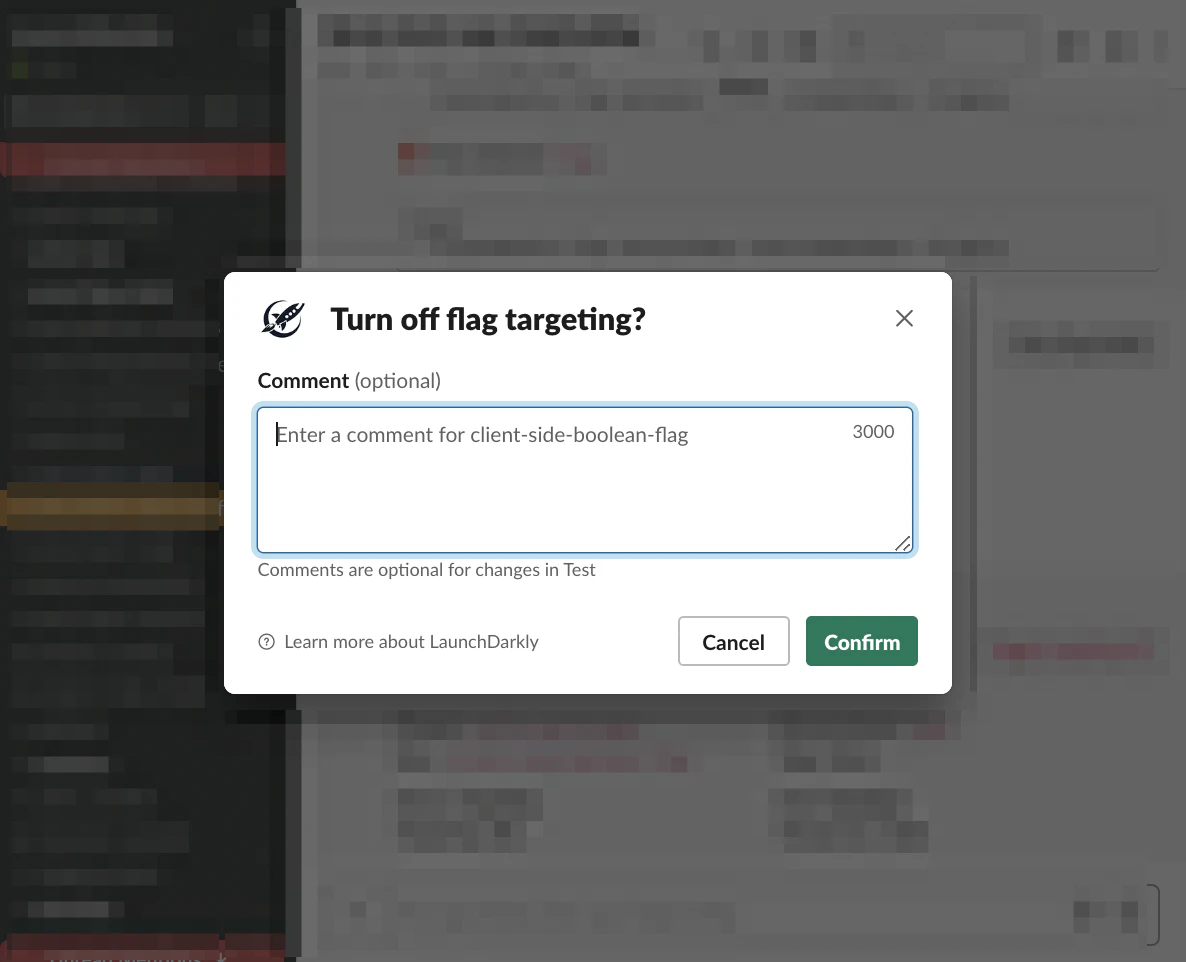Select the yellow highlighted sidebar row
The image size is (1186, 962).
click(x=112, y=506)
